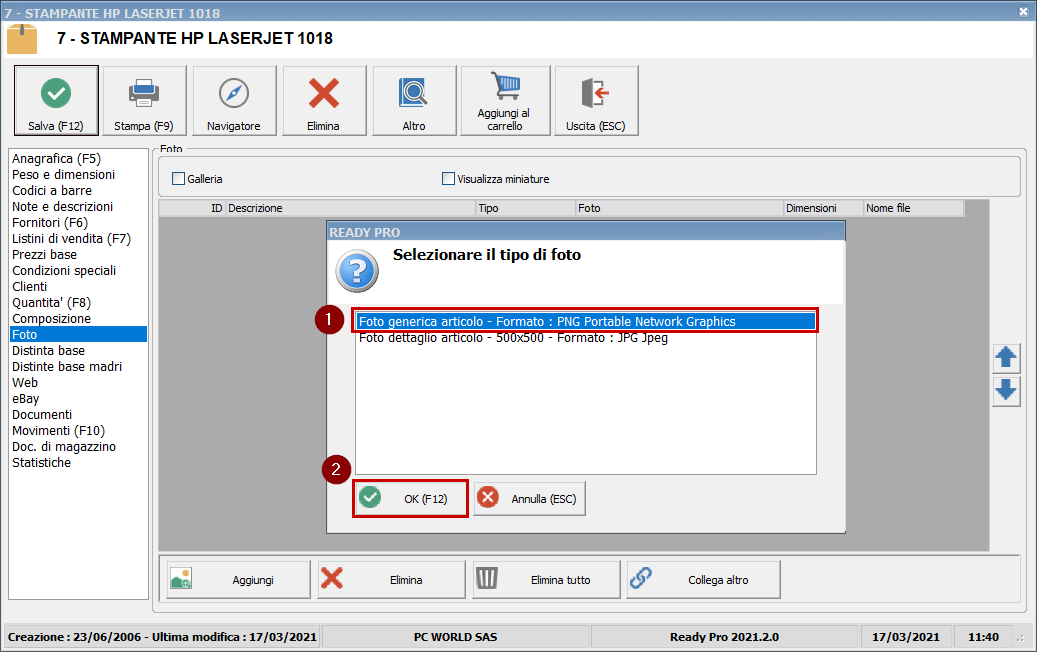Open the Quantita' (F8) section
Screen dimensions: 1037x652
point(52,303)
